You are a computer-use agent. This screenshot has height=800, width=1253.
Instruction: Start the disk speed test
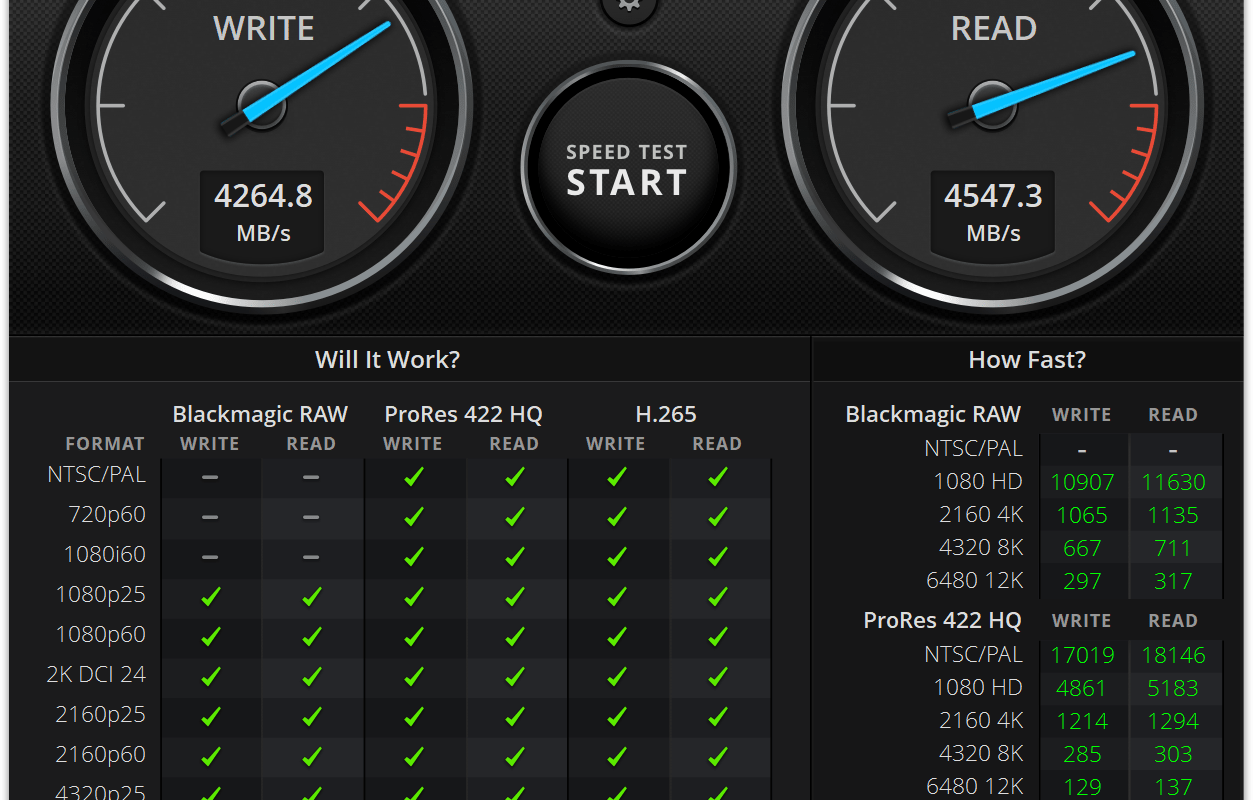click(x=628, y=168)
